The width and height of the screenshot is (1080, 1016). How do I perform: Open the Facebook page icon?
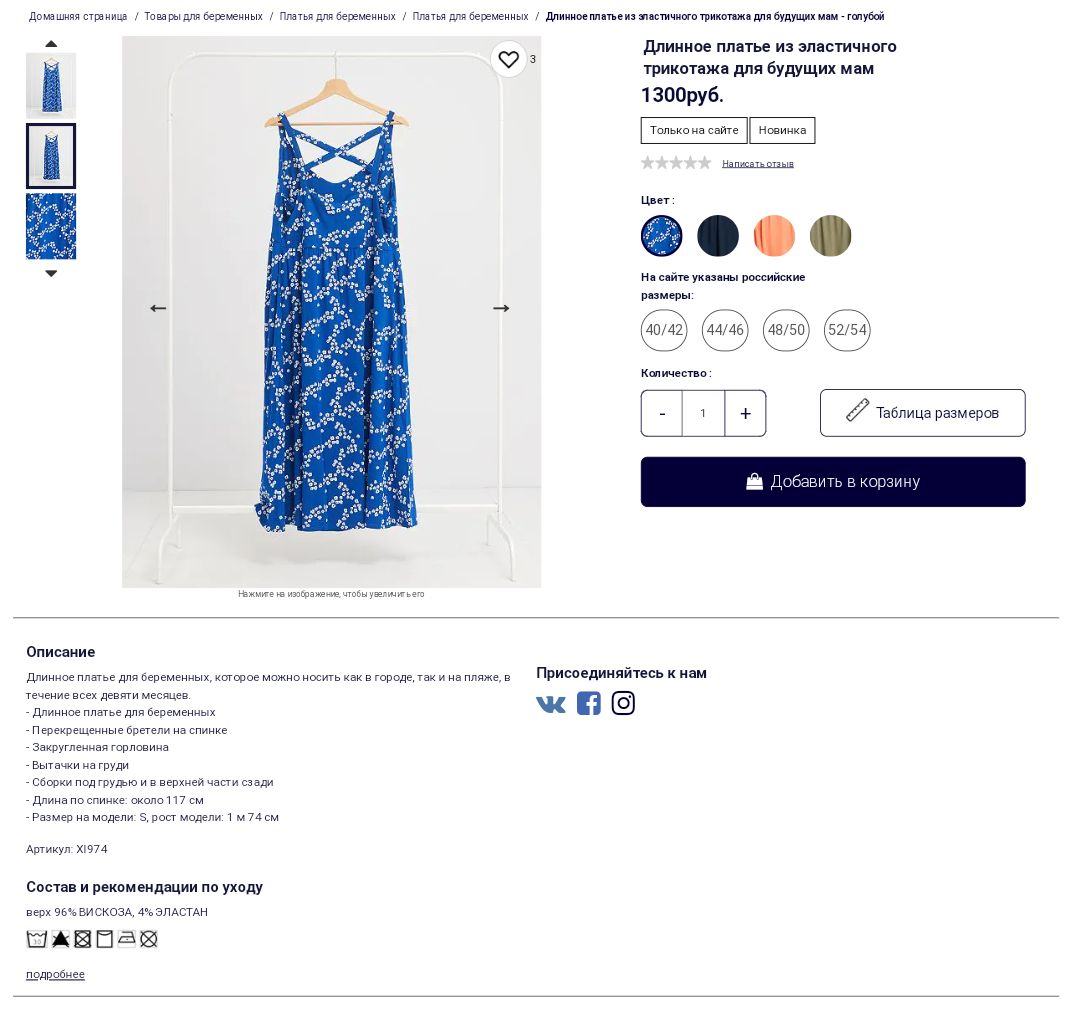588,703
